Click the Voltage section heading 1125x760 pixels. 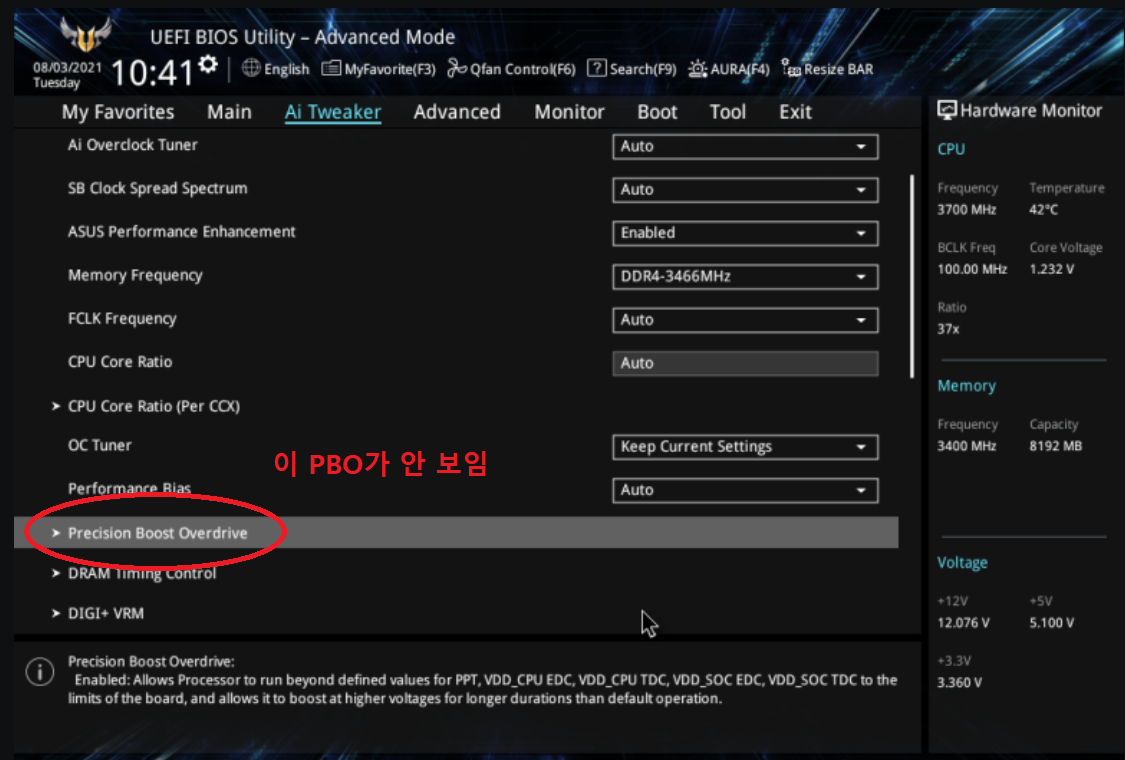tap(962, 563)
